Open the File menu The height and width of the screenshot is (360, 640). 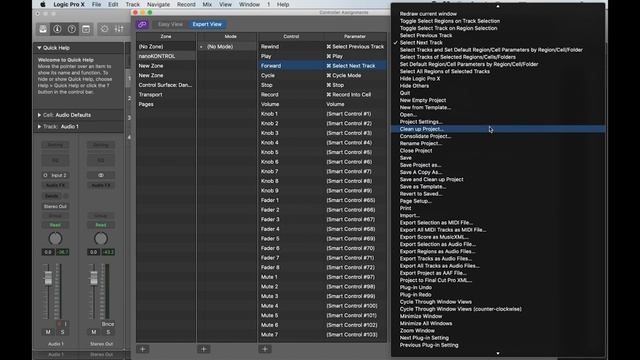click(97, 4)
